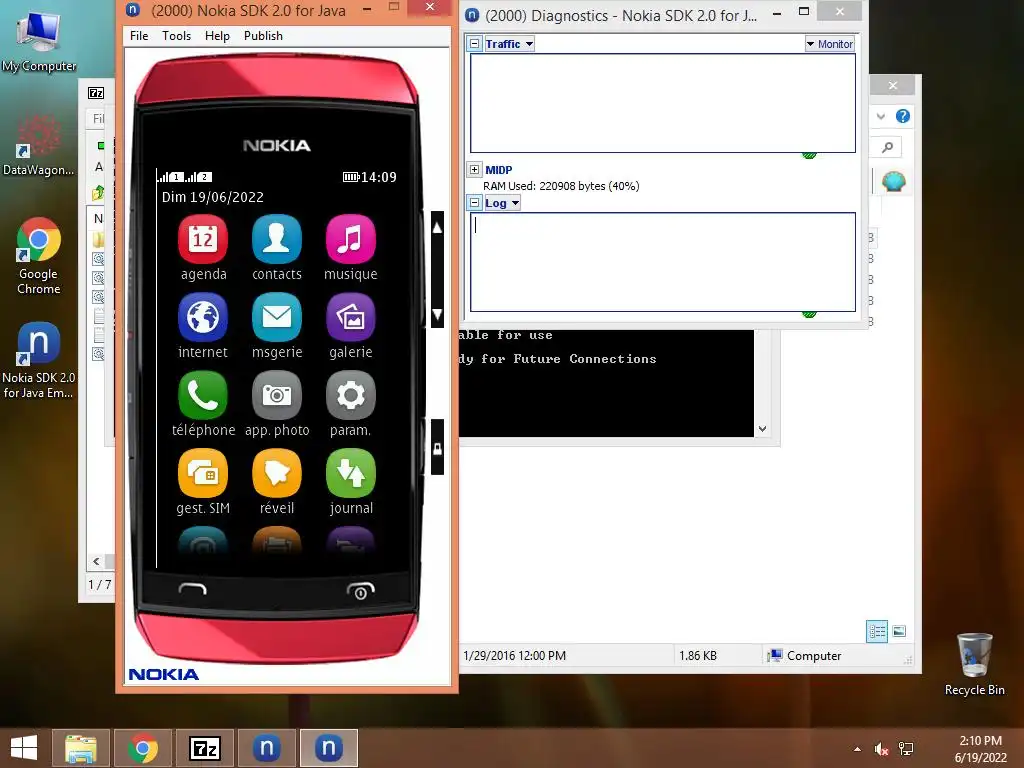
Task: Open the gest. SIM icon
Action: 202,473
